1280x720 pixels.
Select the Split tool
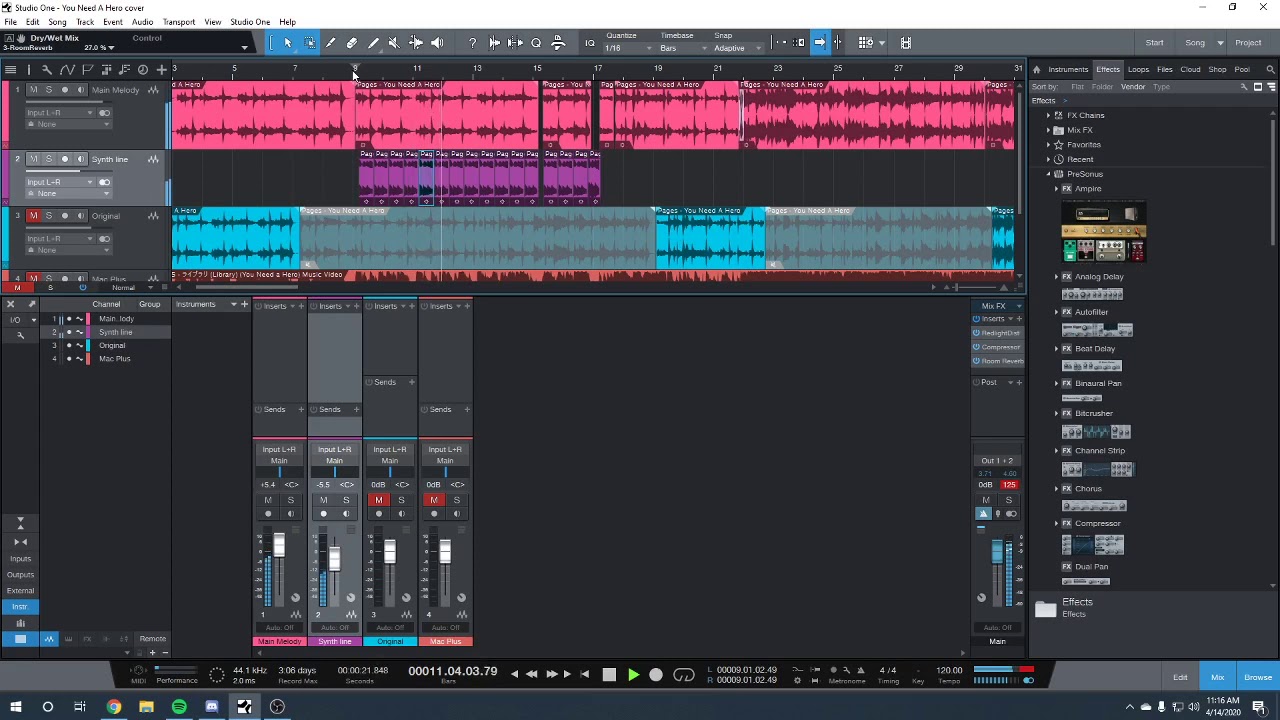(331, 43)
